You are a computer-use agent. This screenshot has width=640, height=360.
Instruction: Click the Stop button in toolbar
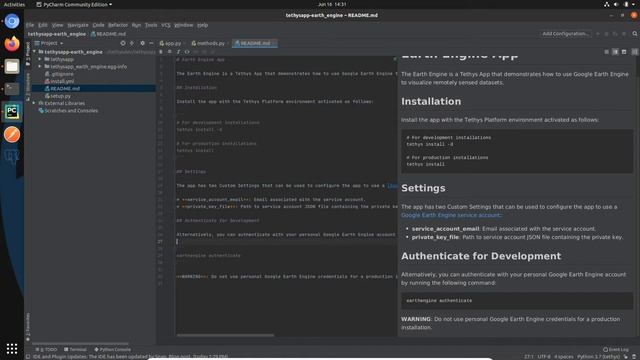624,33
